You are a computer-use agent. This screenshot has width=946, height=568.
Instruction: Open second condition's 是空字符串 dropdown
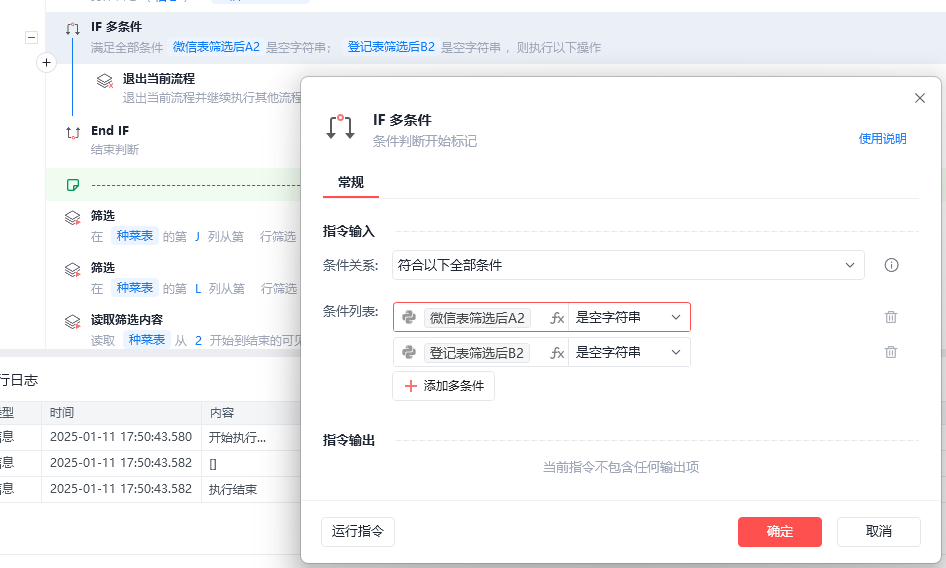628,353
